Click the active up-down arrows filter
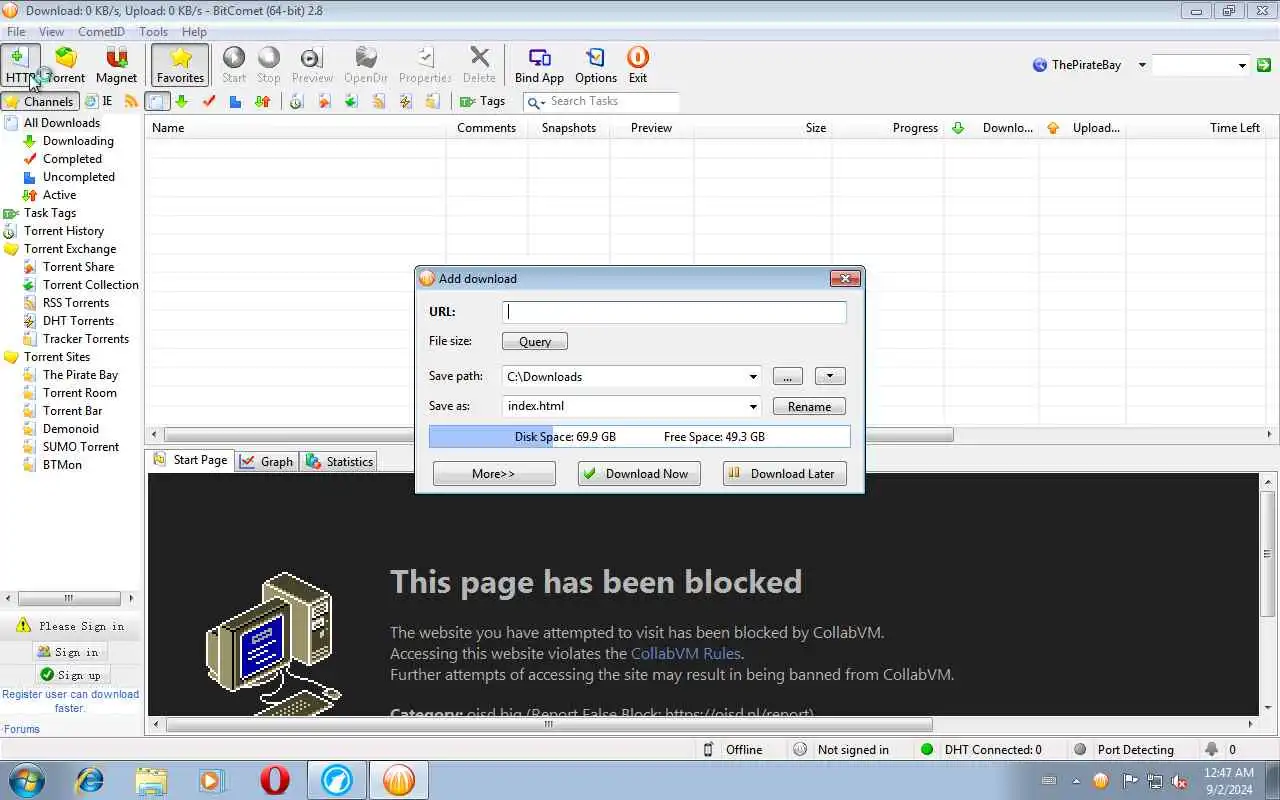 point(263,101)
